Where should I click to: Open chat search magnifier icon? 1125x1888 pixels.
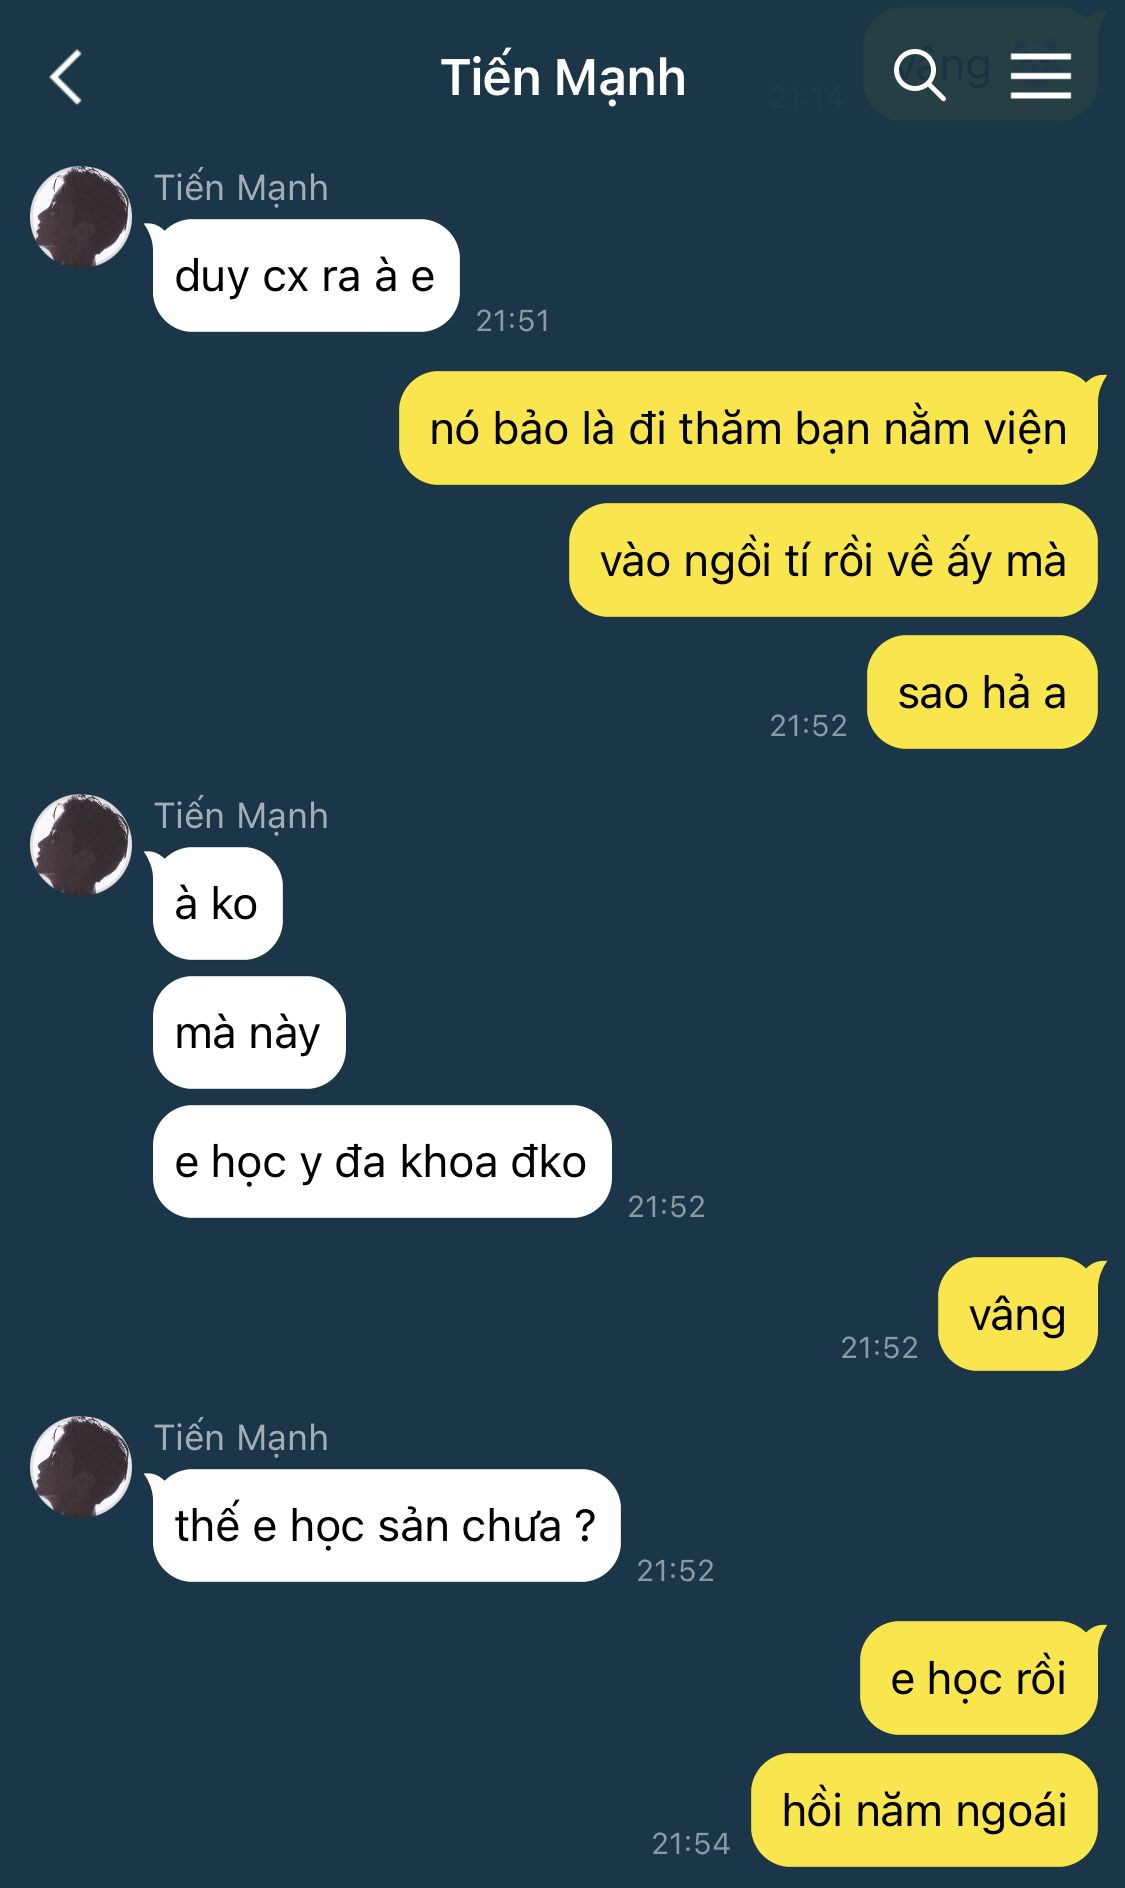point(919,75)
